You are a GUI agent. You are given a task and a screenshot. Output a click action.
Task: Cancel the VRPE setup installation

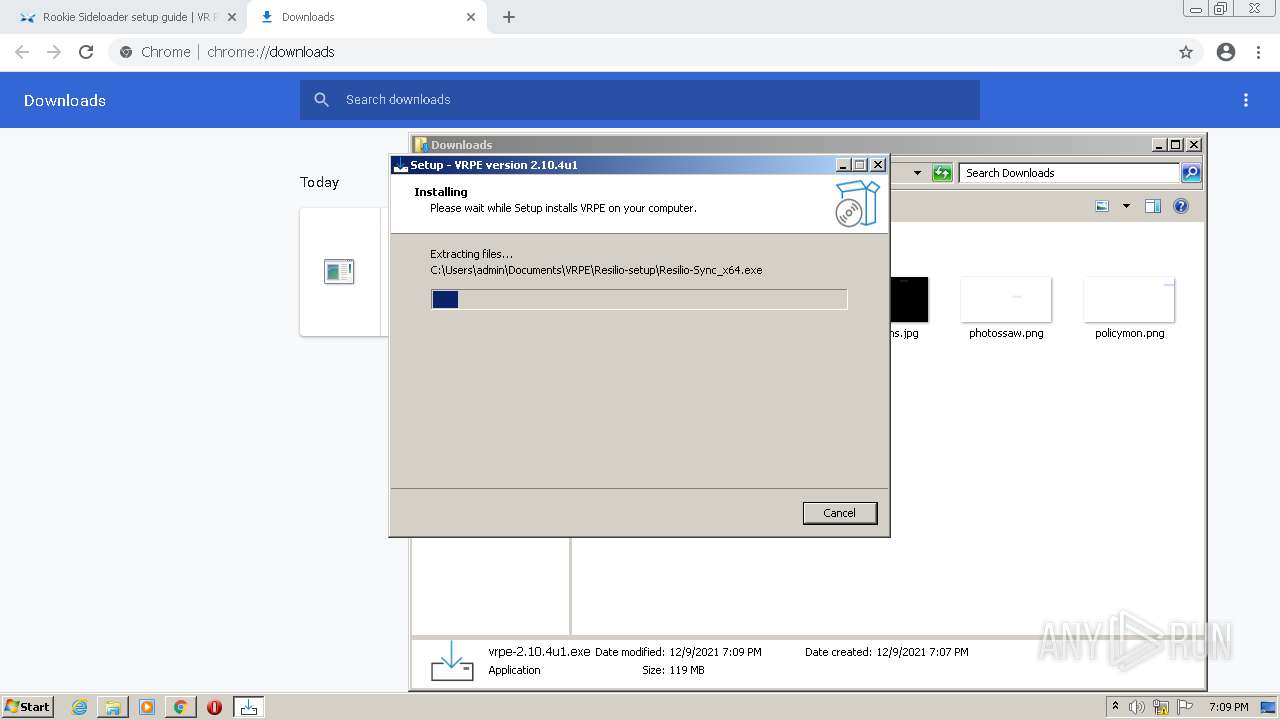(x=840, y=513)
